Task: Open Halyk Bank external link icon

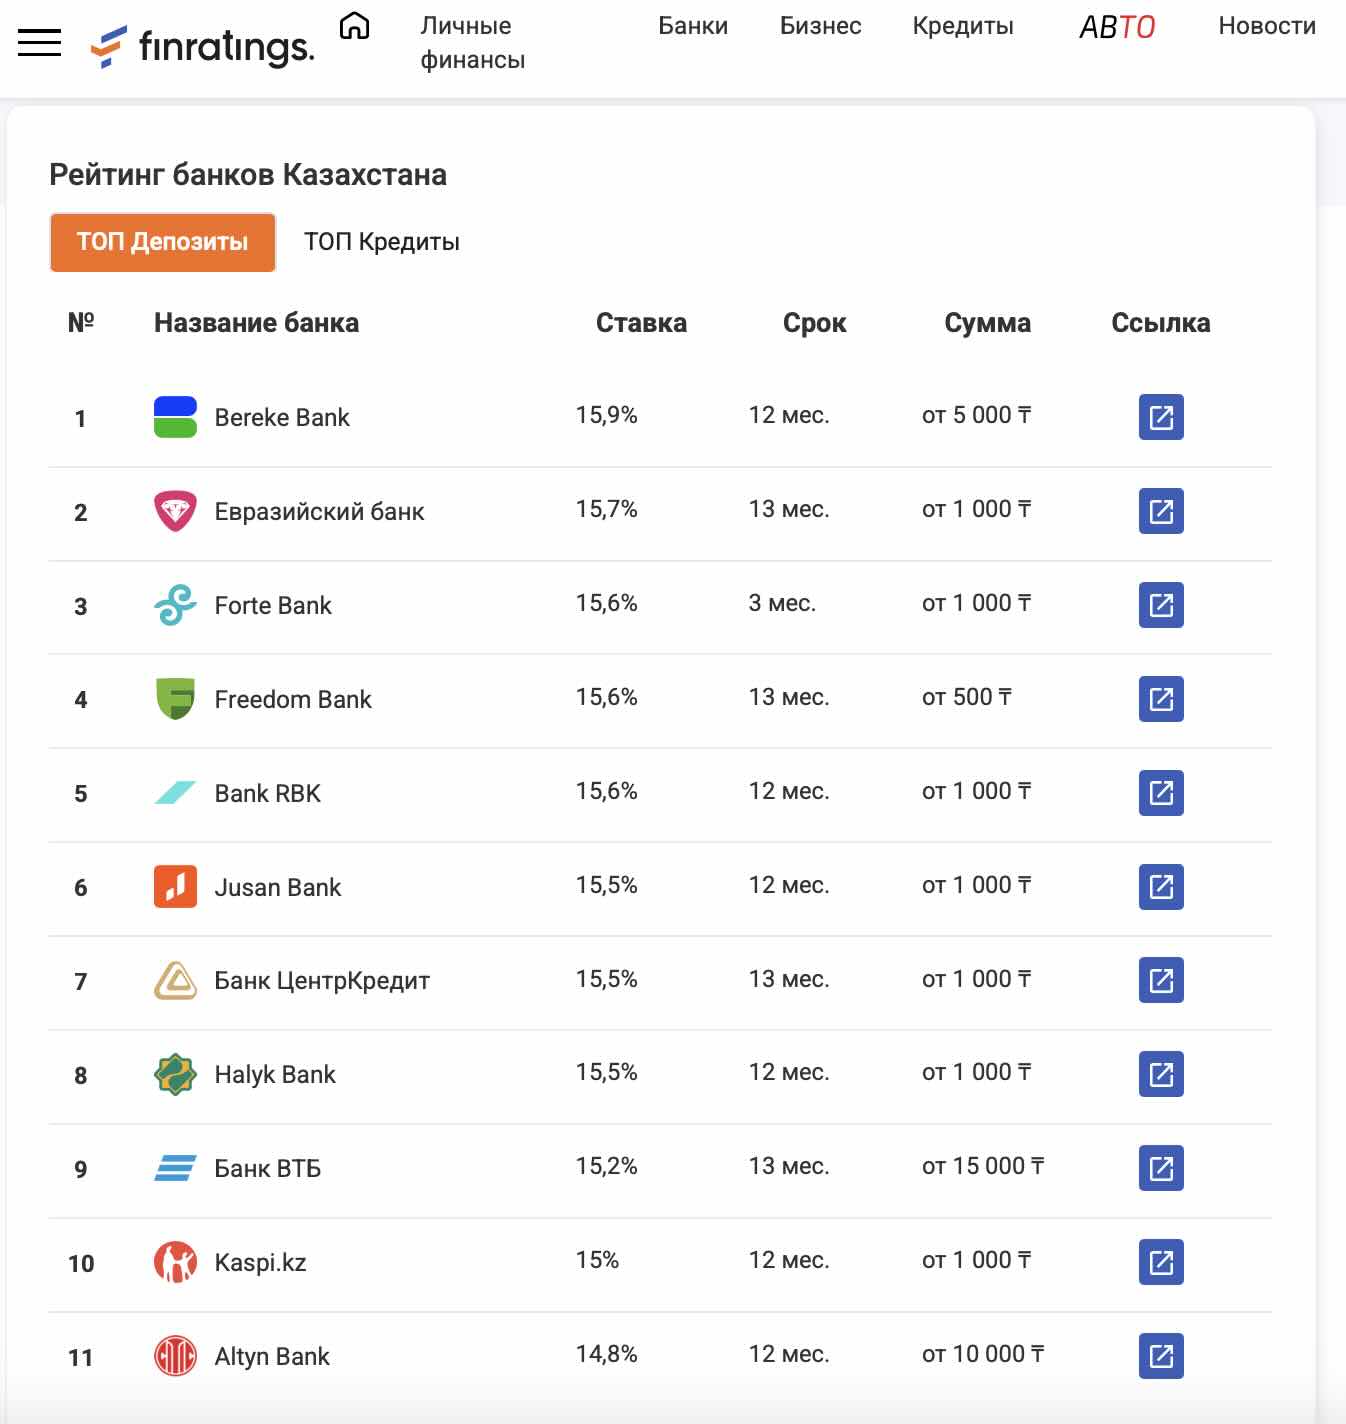Action: coord(1161,1074)
